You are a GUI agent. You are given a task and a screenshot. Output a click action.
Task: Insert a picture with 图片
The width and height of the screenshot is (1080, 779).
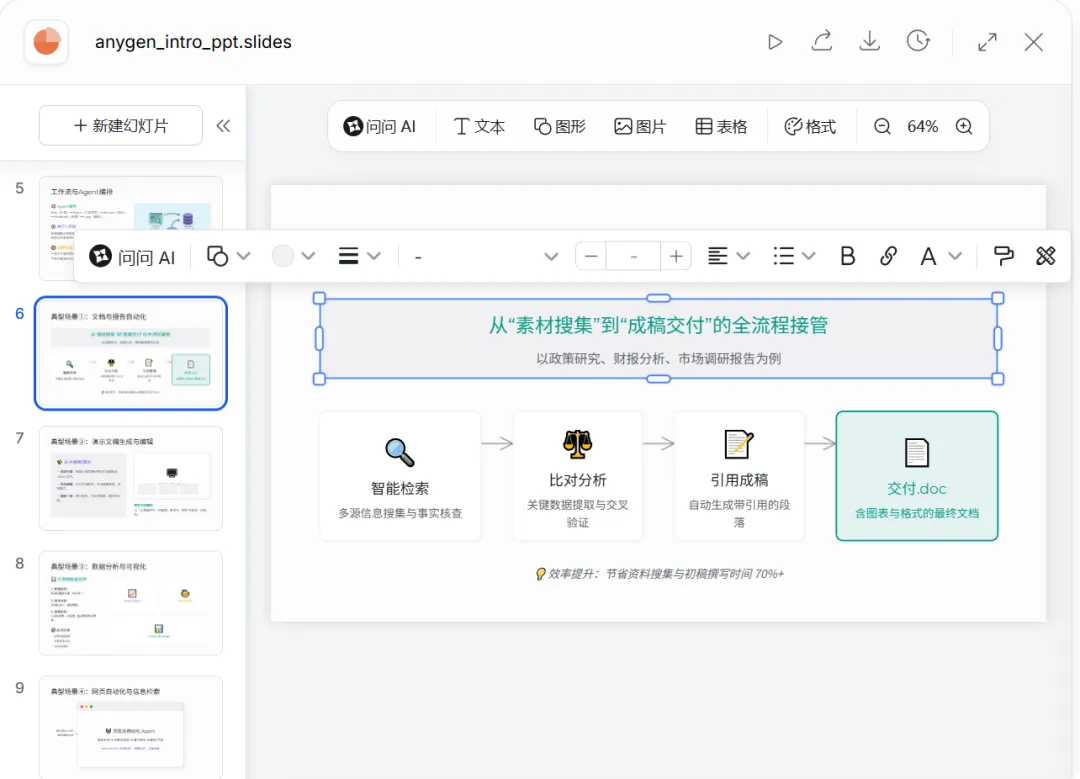tap(640, 127)
